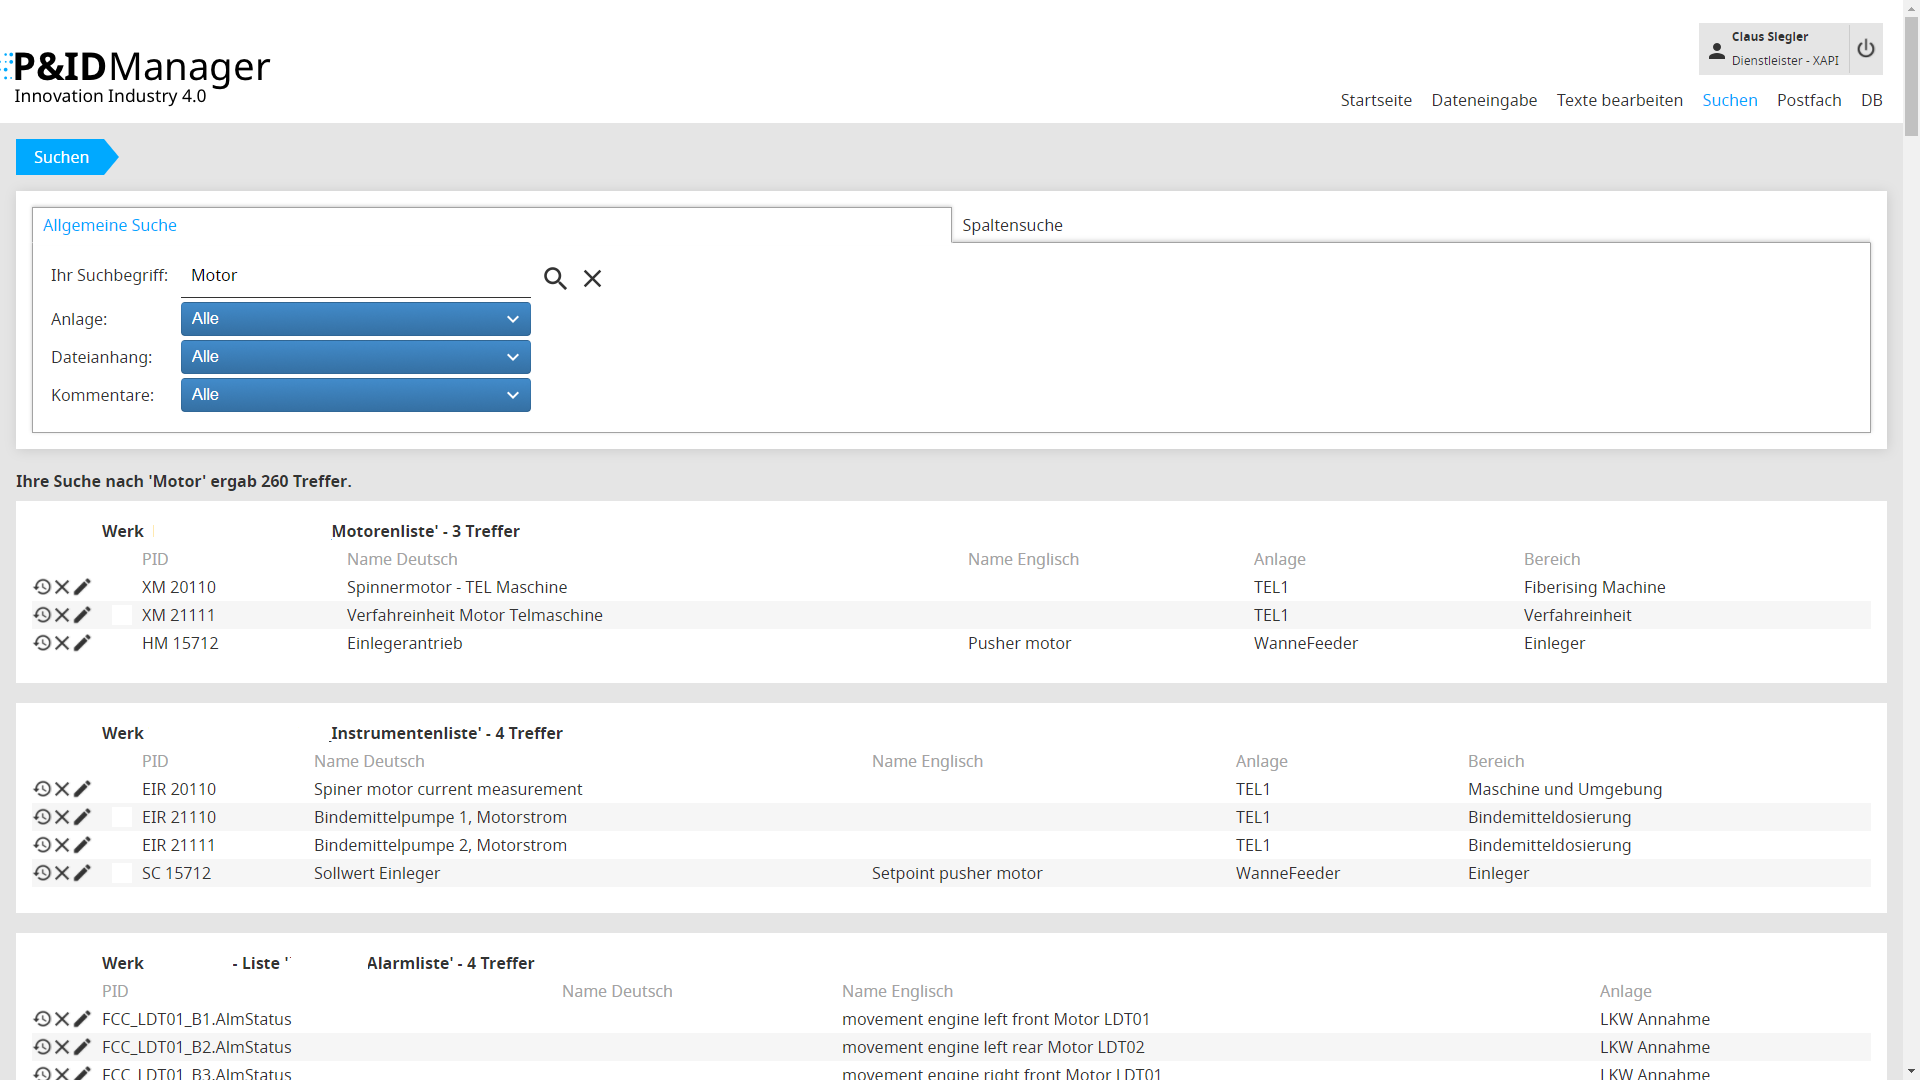Open history for row XM 20110
Image resolution: width=1920 pixels, height=1080 pixels.
pyautogui.click(x=42, y=587)
